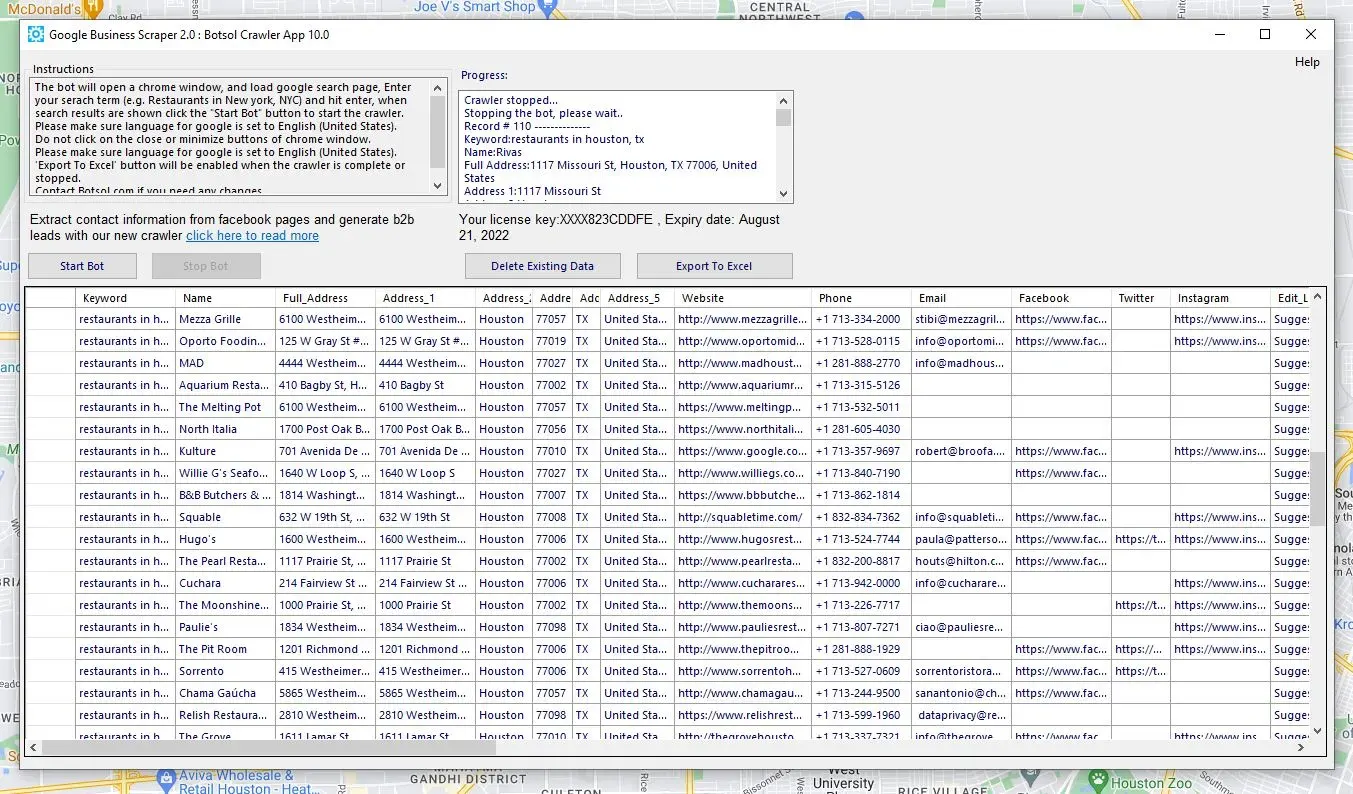Click the grid horizontal scroll left arrow
Image resolution: width=1353 pixels, height=794 pixels.
(34, 747)
